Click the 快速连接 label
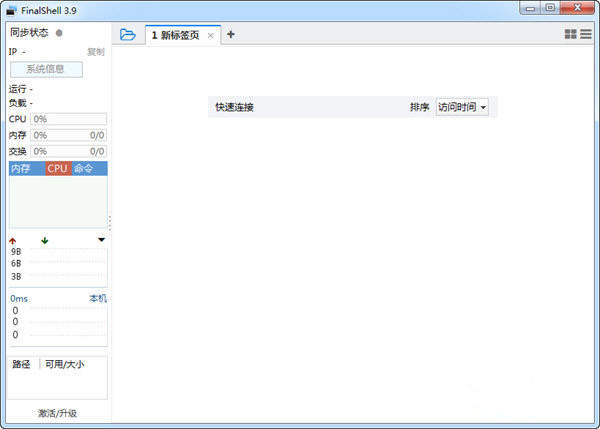 [x=234, y=107]
